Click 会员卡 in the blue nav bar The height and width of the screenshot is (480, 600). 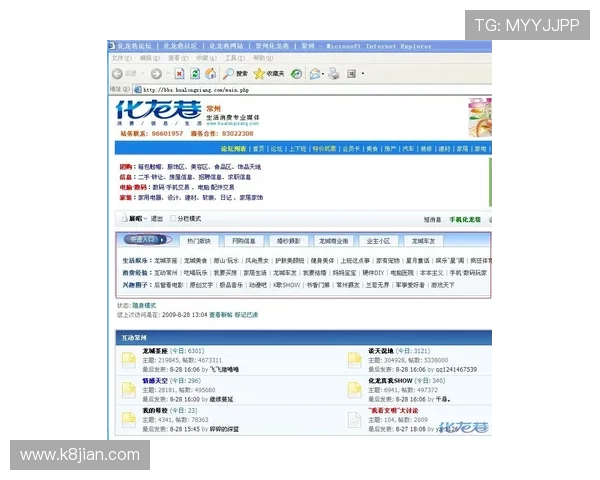point(351,149)
